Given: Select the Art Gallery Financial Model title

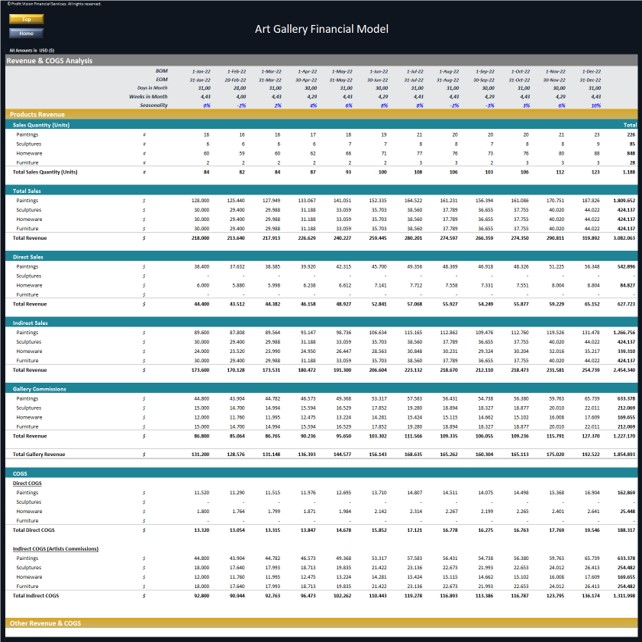Looking at the screenshot, I should 321,29.
